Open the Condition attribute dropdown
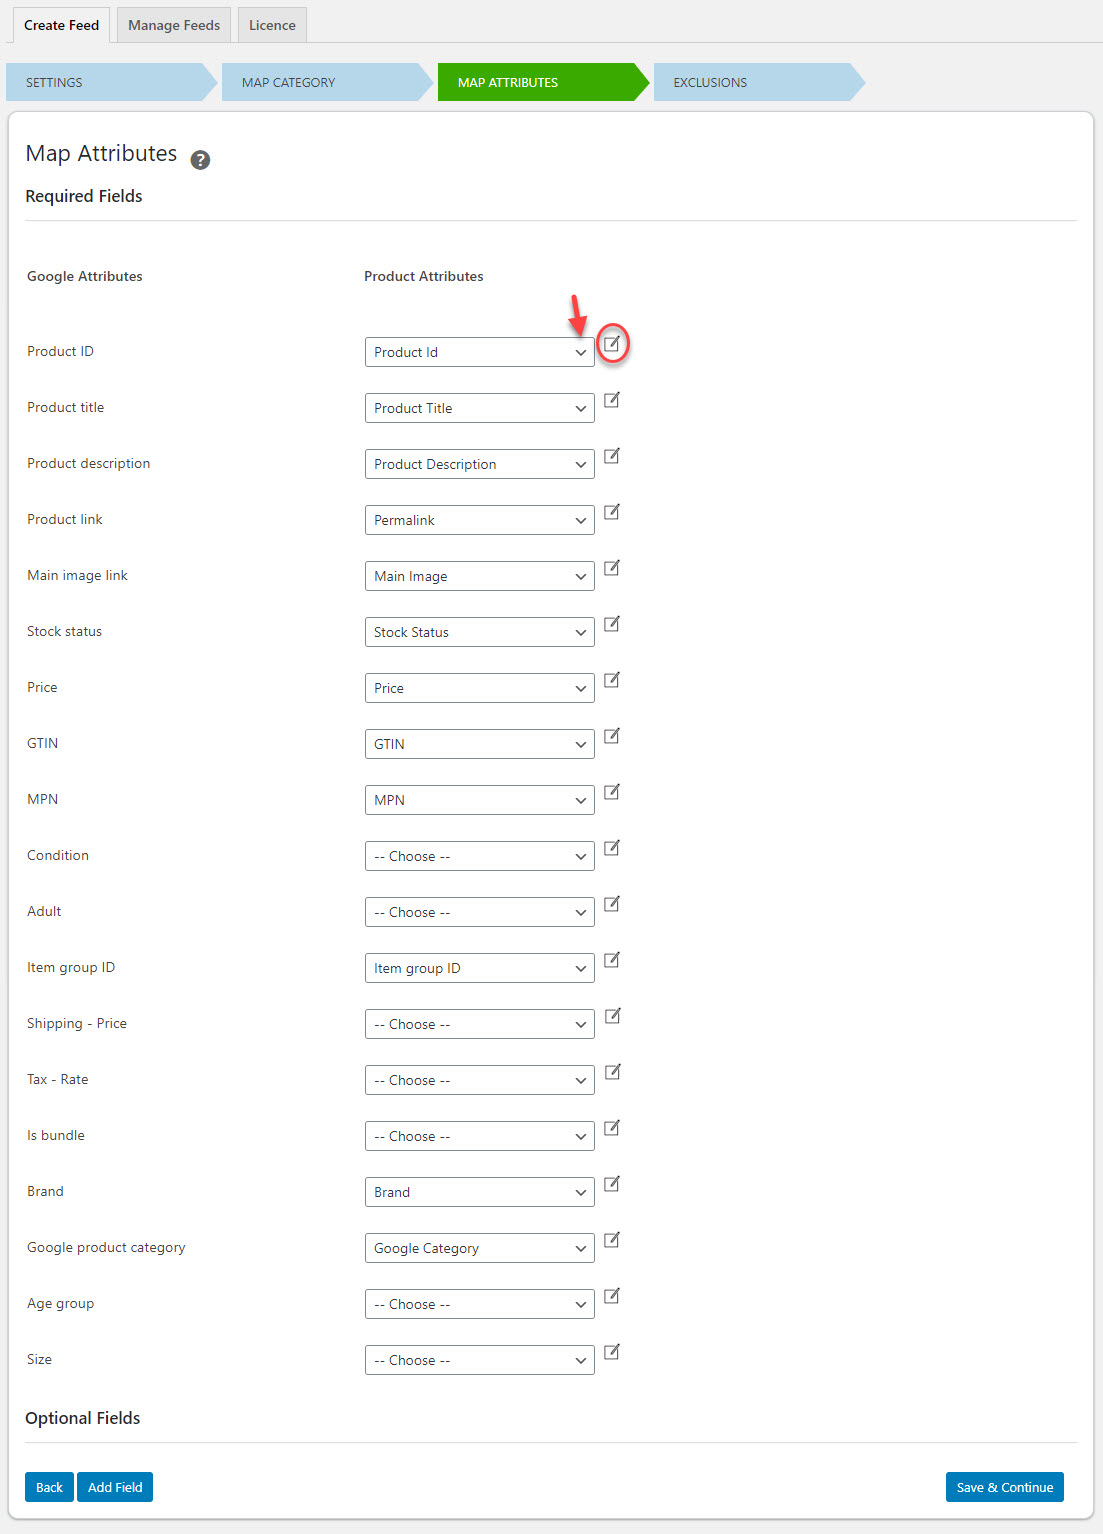 pos(479,856)
